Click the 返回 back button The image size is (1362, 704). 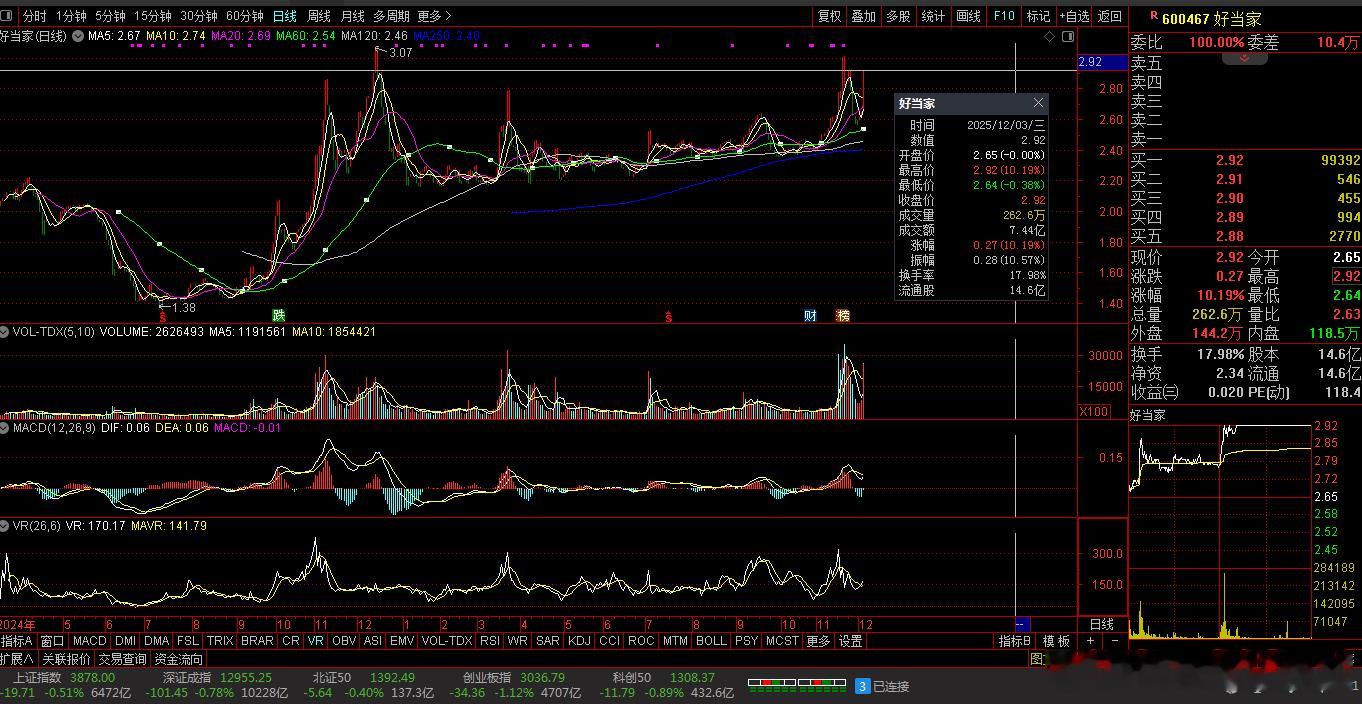click(1110, 16)
